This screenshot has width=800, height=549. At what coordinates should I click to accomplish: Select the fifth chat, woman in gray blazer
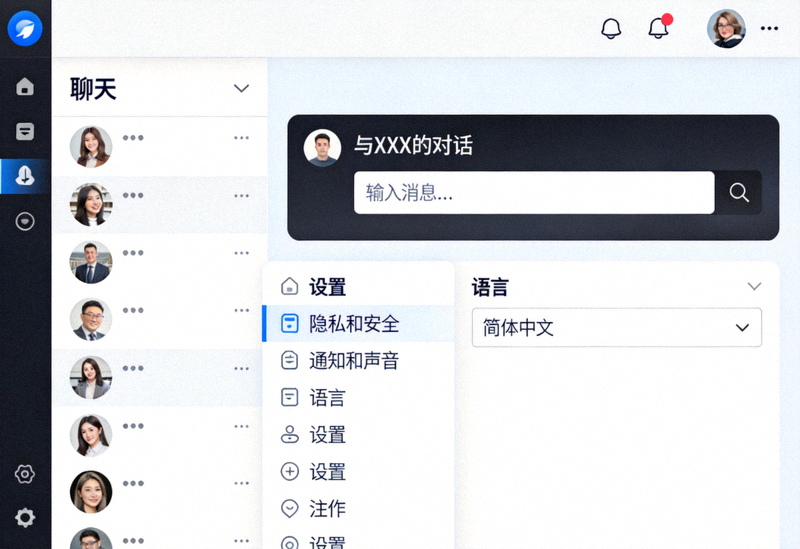tap(91, 378)
